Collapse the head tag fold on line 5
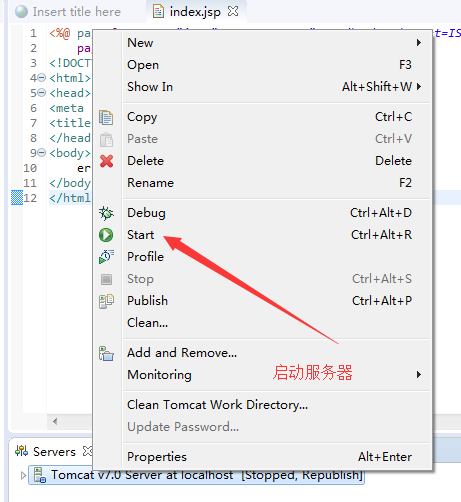This screenshot has width=461, height=502. click(41, 93)
